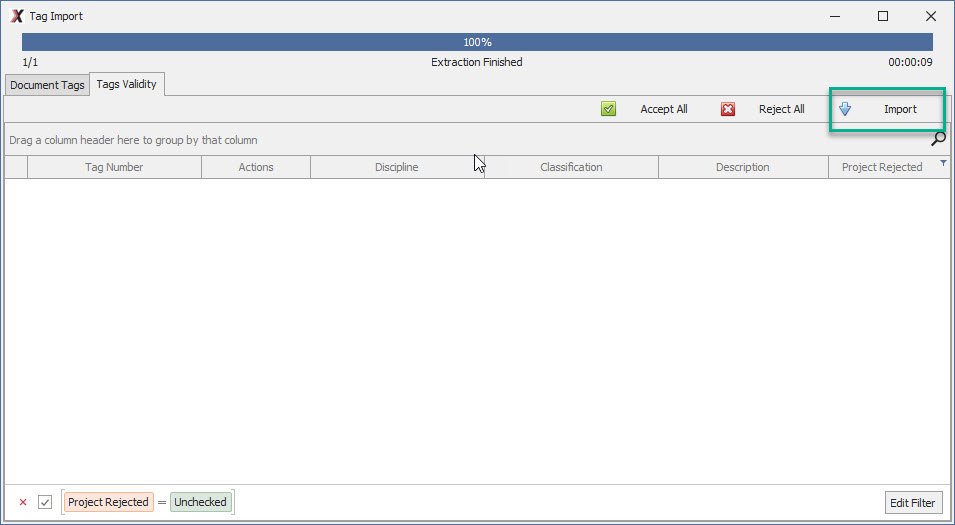Open the Unchecked filter value
This screenshot has height=525, width=955.
coord(200,502)
